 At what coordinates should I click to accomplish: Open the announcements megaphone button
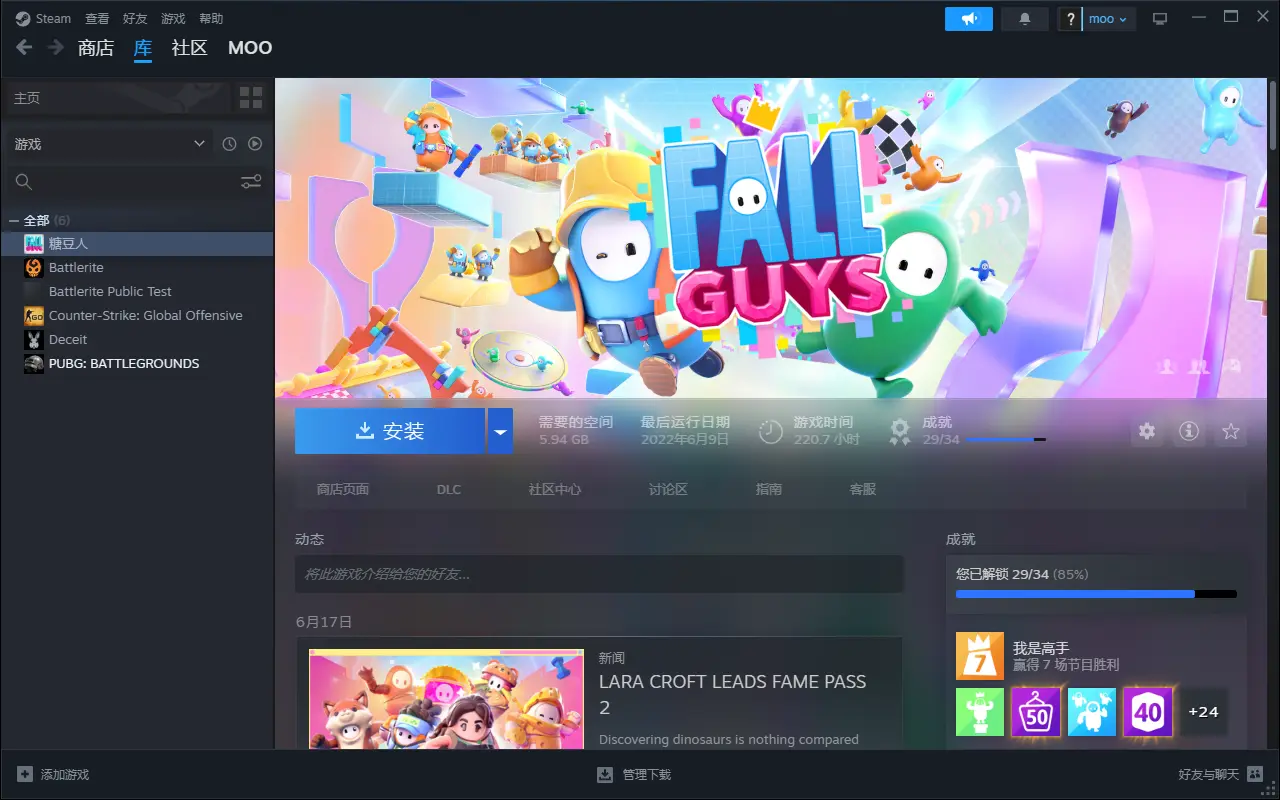(x=969, y=19)
